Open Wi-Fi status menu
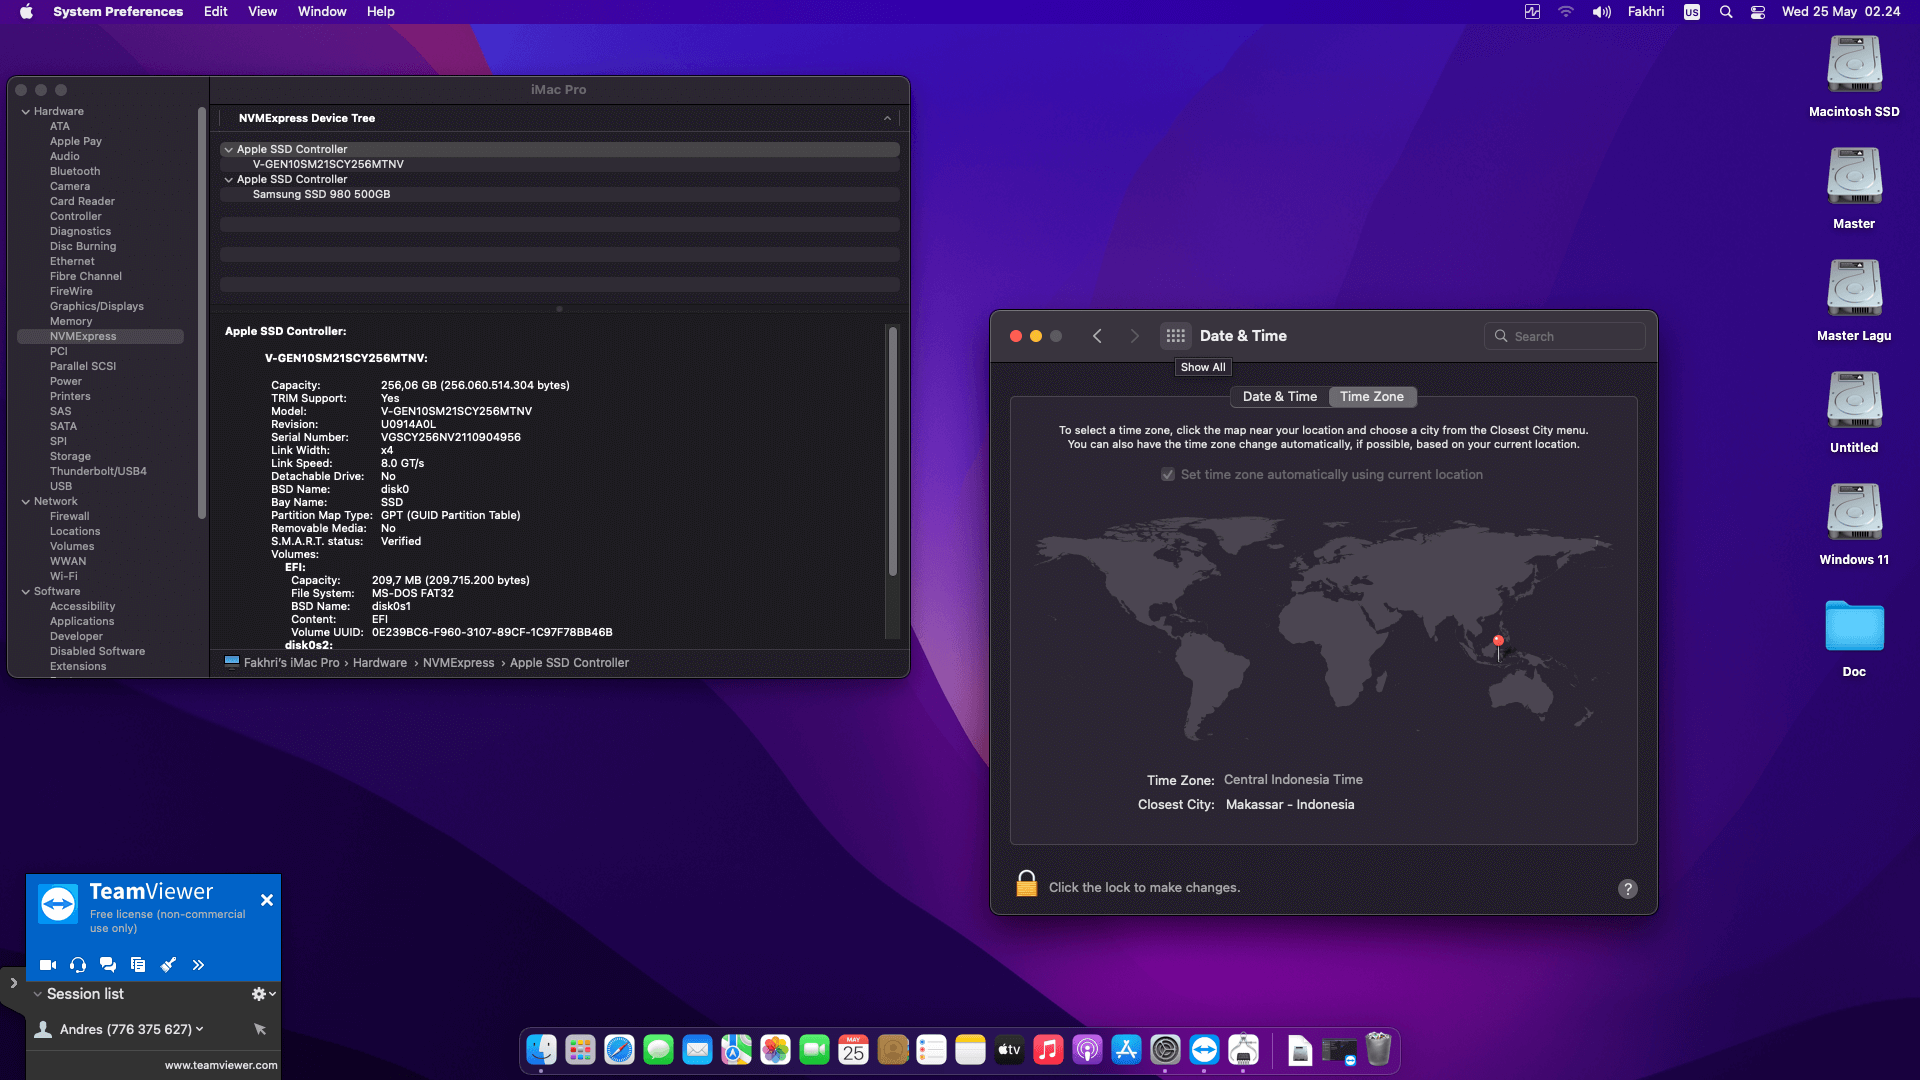Screen dimensions: 1920x1080 coord(1565,12)
